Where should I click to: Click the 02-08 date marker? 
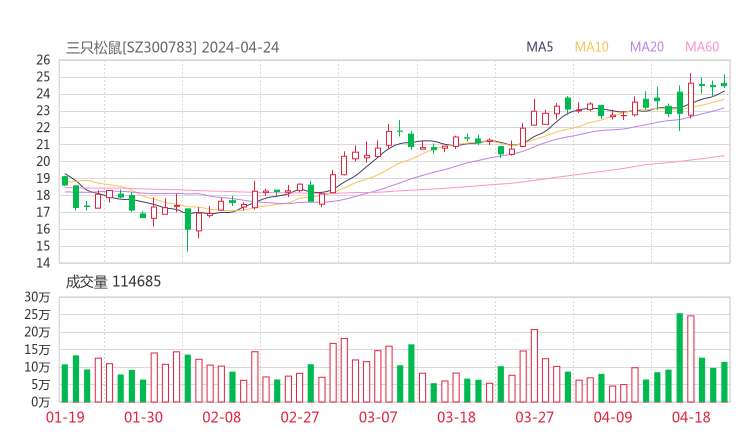221,417
